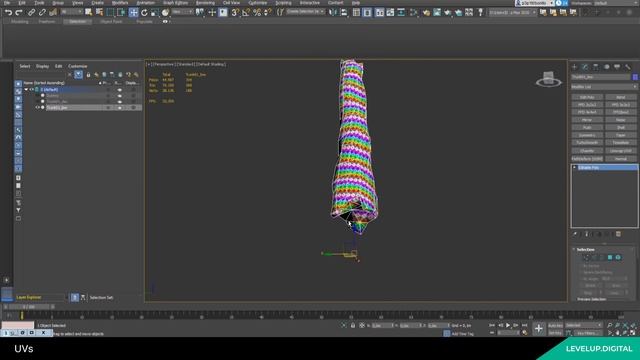The width and height of the screenshot is (640, 360).
Task: Open the Schematic View icon
Action: [401, 13]
